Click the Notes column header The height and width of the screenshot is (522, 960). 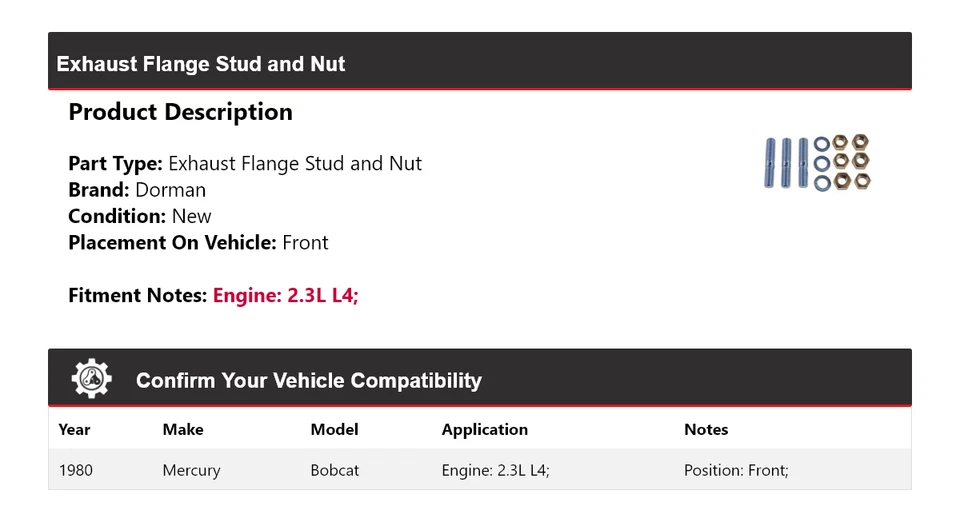706,429
